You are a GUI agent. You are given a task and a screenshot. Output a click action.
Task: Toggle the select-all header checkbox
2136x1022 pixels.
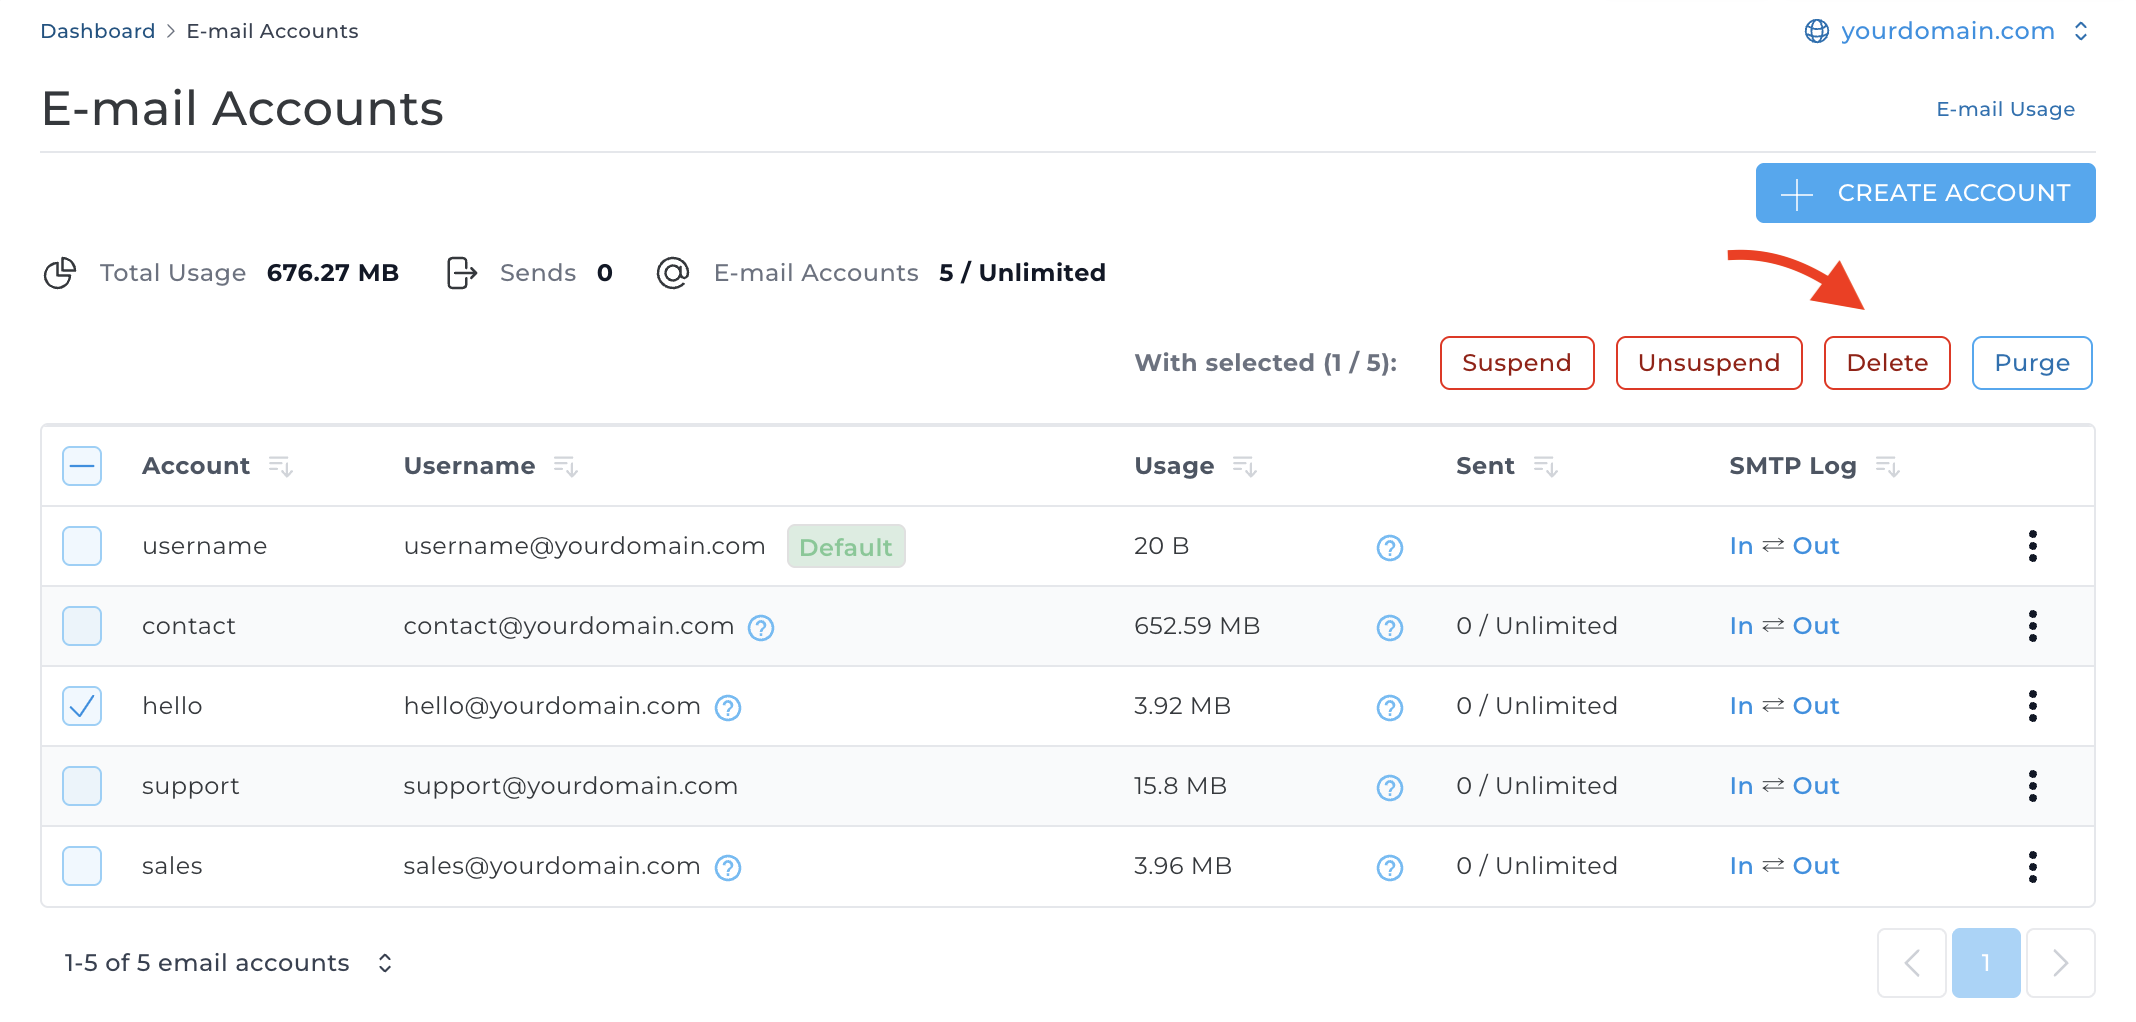pyautogui.click(x=82, y=466)
